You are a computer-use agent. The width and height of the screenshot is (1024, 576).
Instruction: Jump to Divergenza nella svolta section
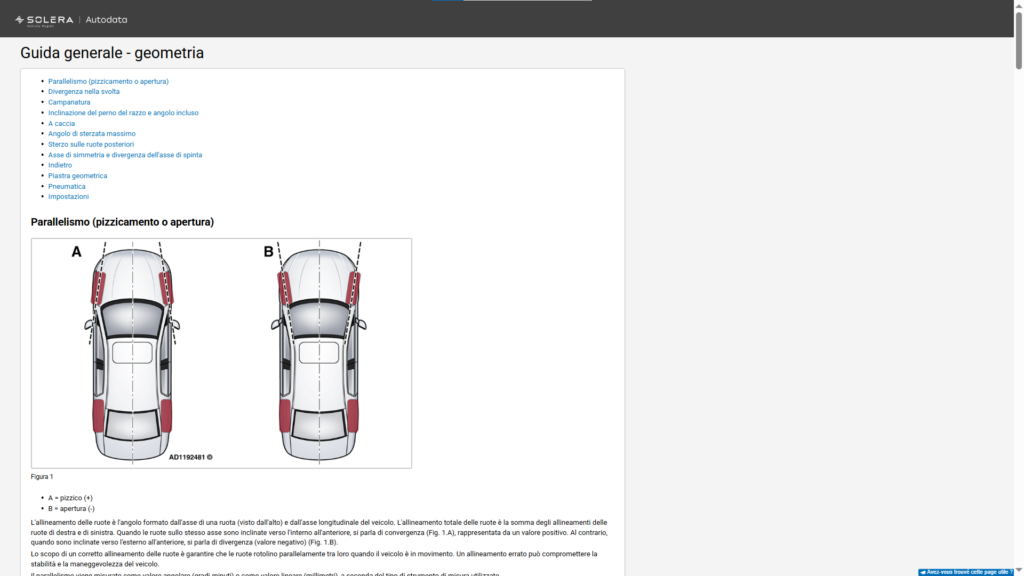[84, 92]
